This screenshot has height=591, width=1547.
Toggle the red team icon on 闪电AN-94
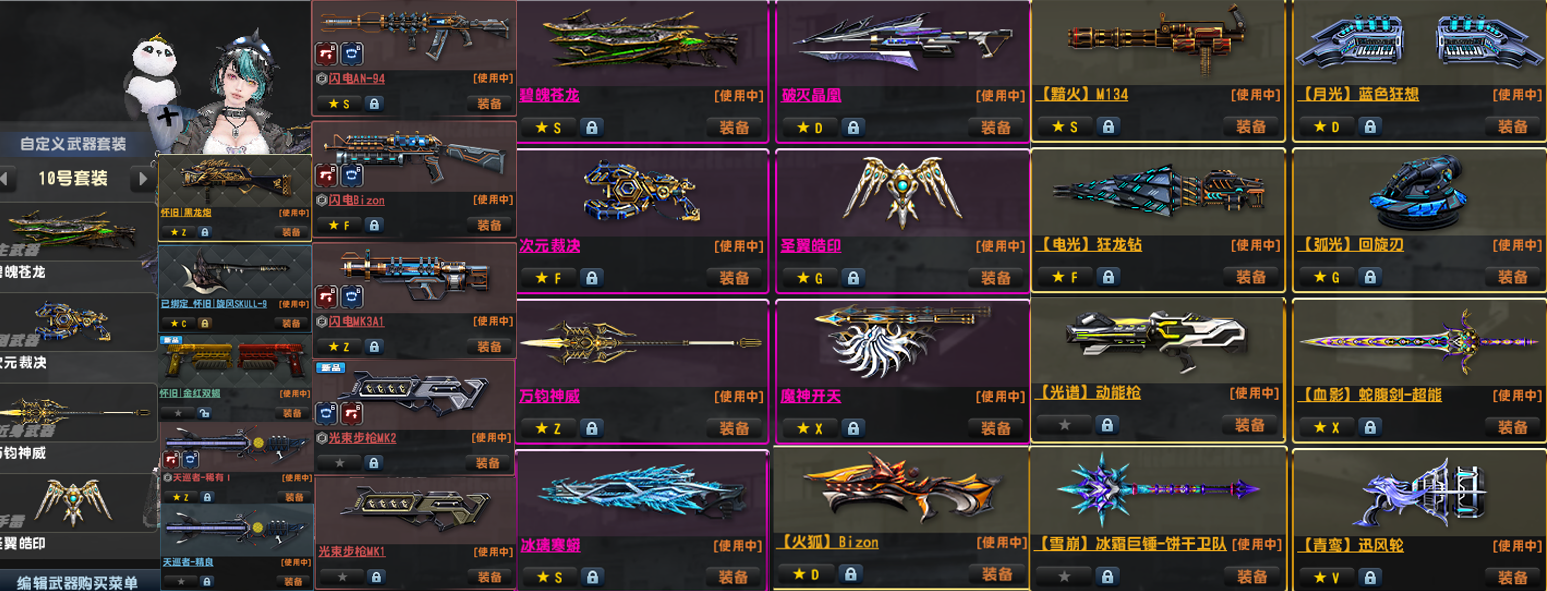[x=326, y=53]
